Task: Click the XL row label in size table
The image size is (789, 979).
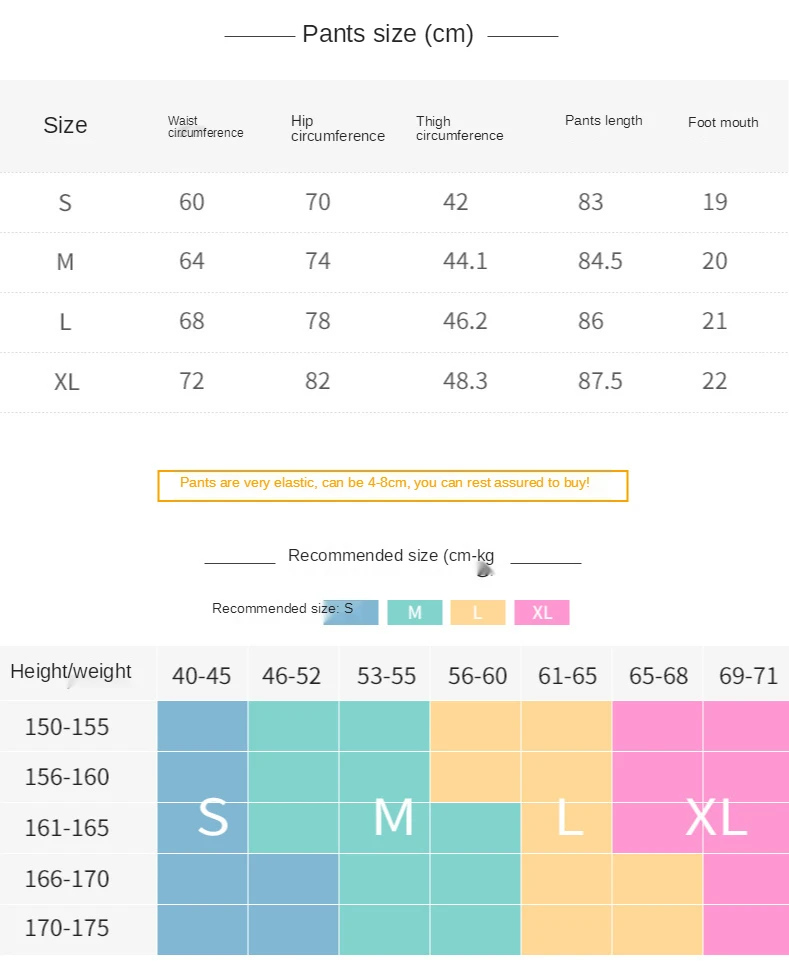Action: [x=66, y=382]
